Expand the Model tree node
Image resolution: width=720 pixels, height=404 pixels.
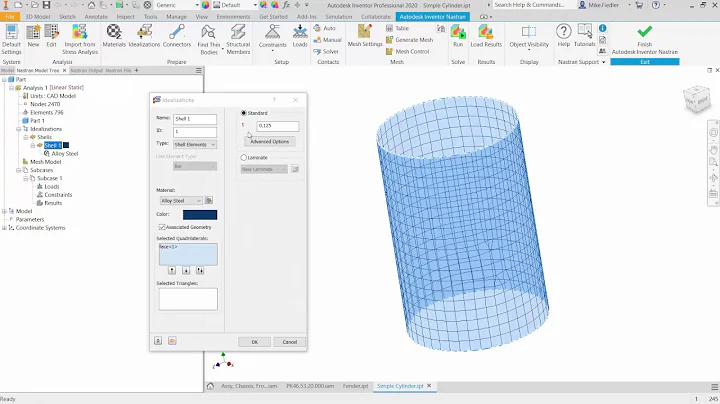(x=4, y=211)
